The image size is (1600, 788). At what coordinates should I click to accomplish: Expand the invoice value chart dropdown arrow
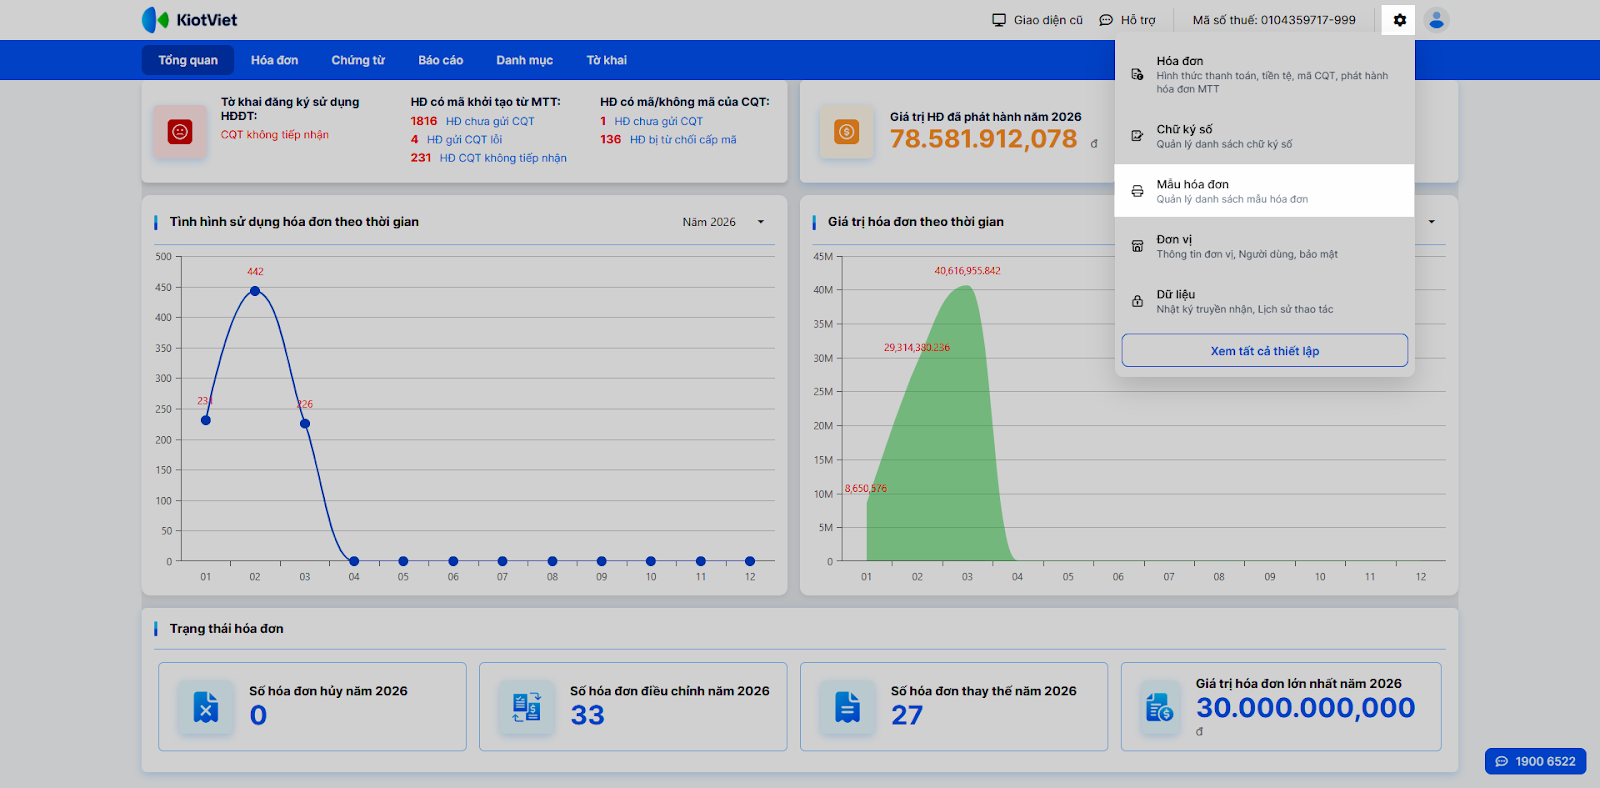[1431, 222]
